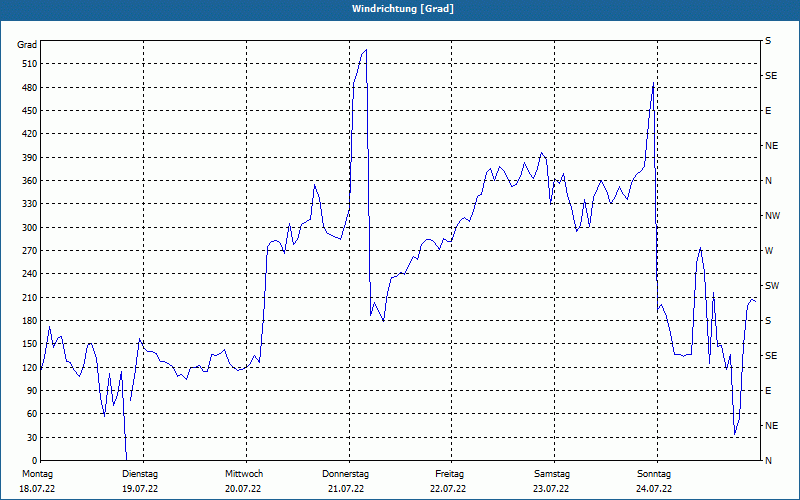Screen dimensions: 800x500
Task: Click the NE compass label level with 30
Action: pyautogui.click(x=771, y=426)
